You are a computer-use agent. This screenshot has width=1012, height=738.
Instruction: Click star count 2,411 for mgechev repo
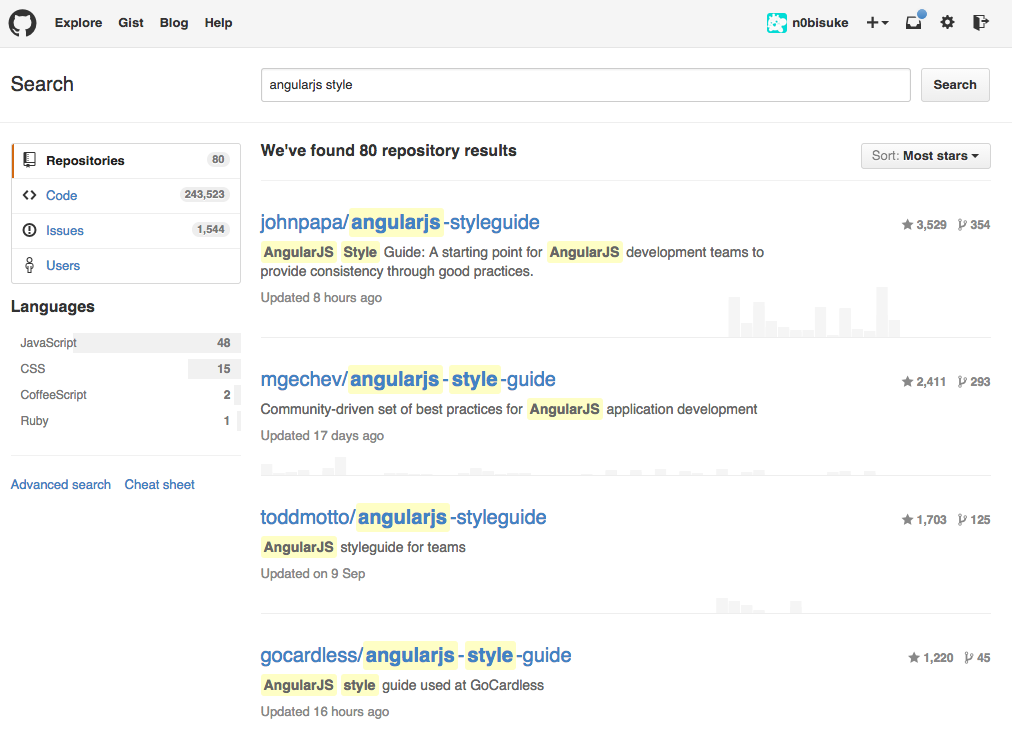coord(924,382)
